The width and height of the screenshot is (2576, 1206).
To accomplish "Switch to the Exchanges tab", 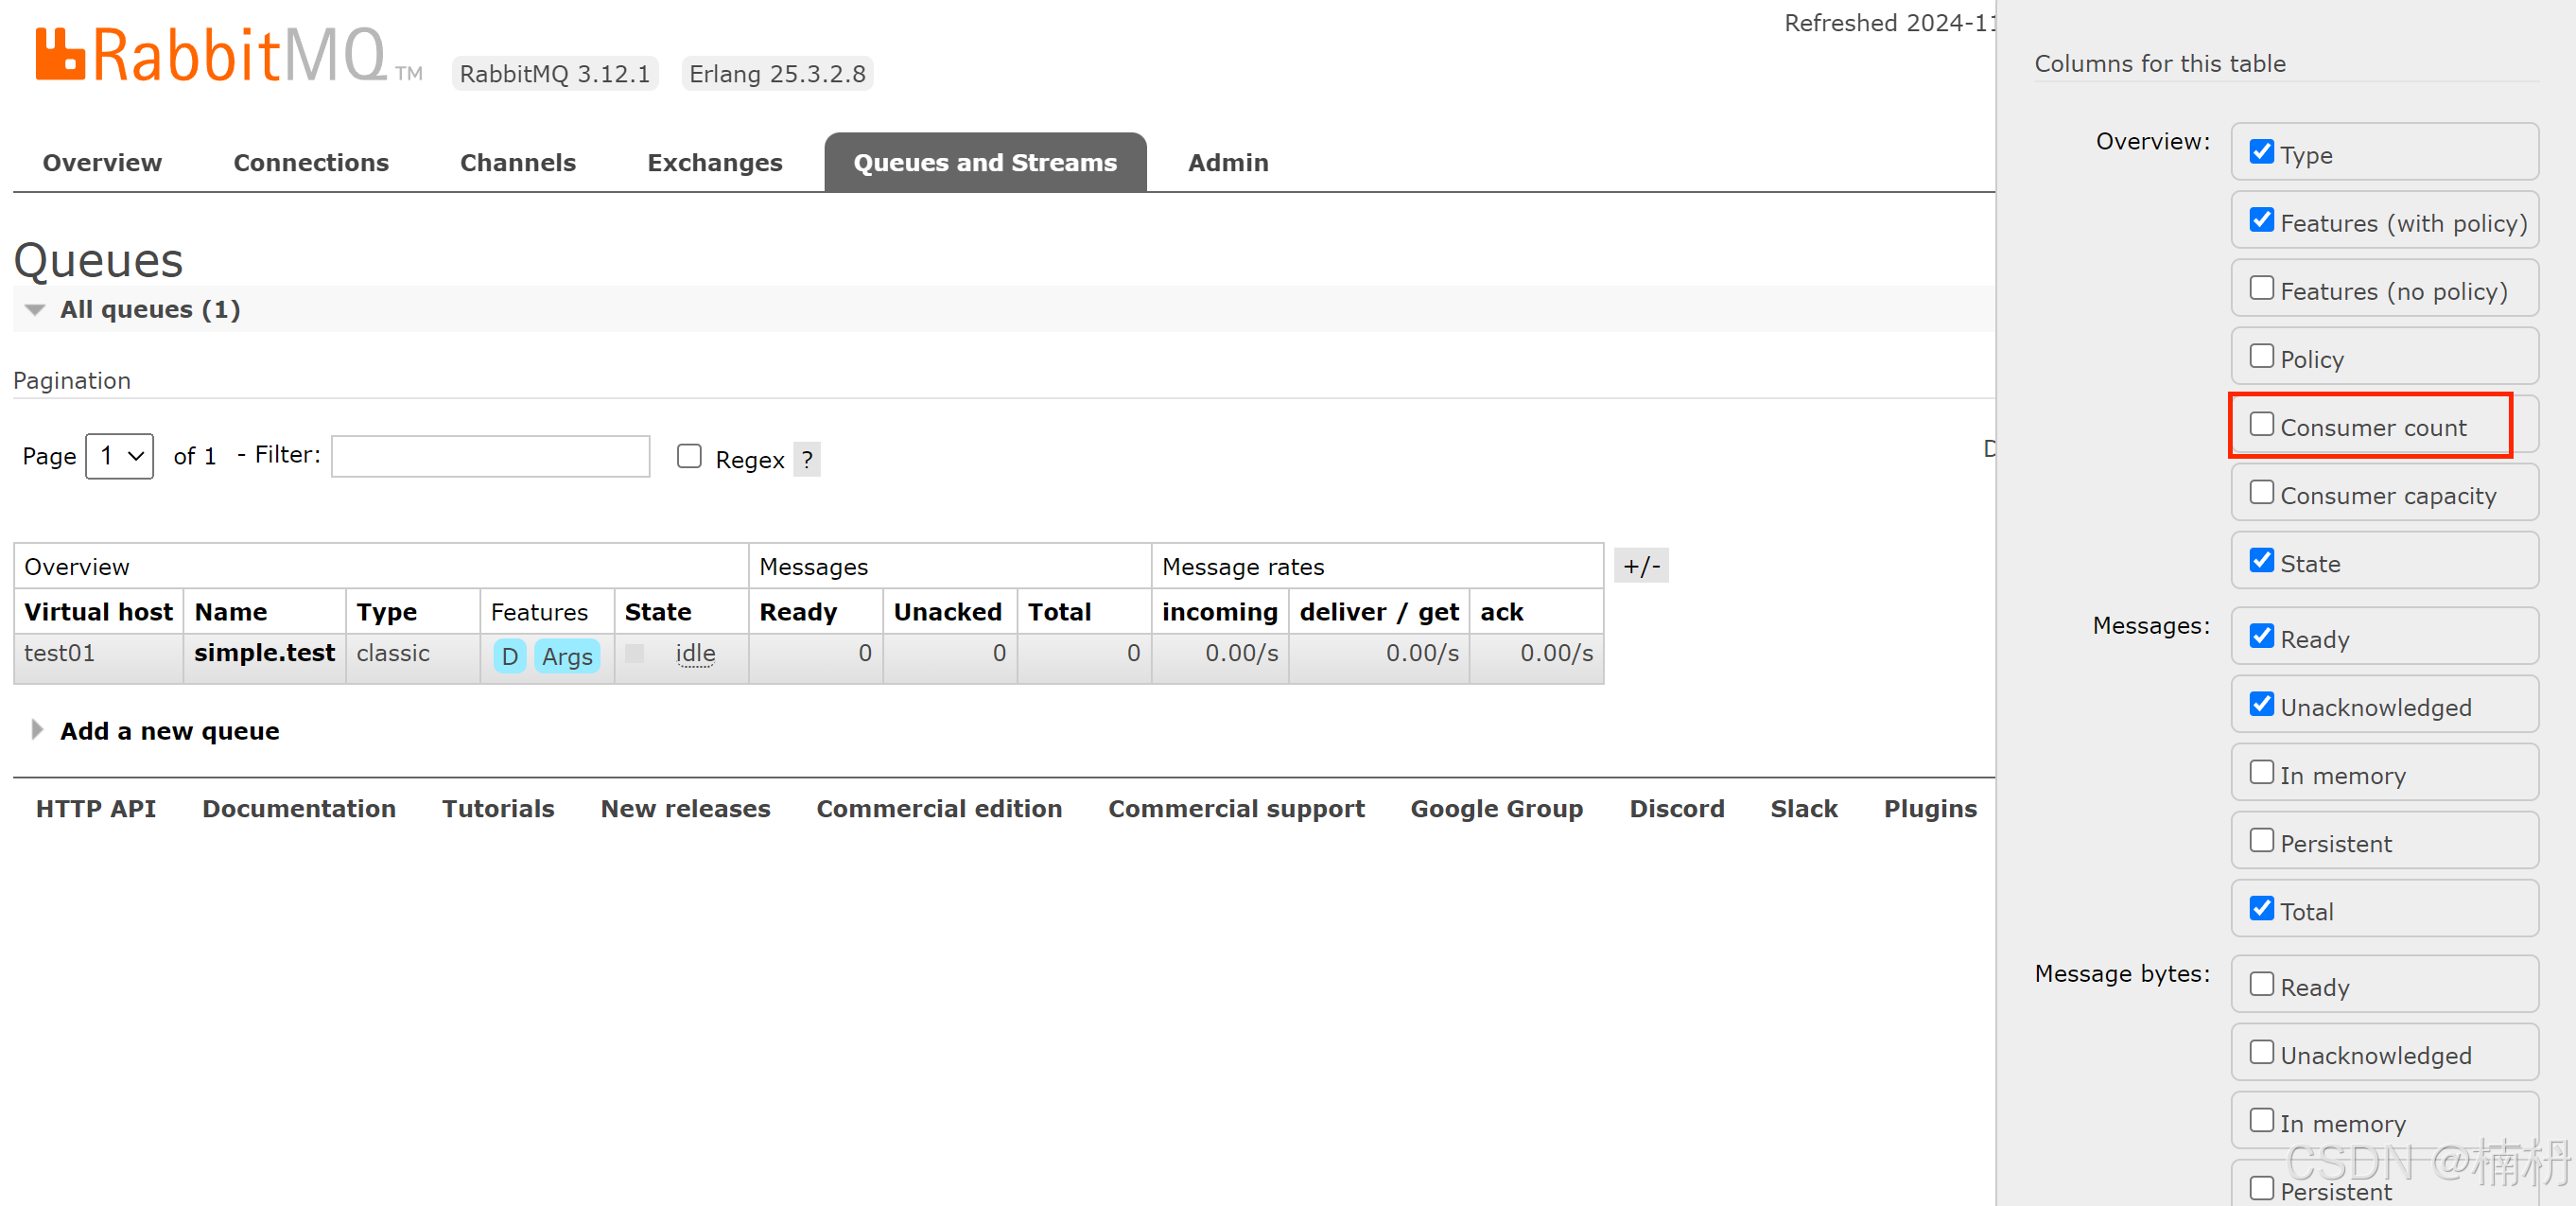I will pyautogui.click(x=714, y=163).
